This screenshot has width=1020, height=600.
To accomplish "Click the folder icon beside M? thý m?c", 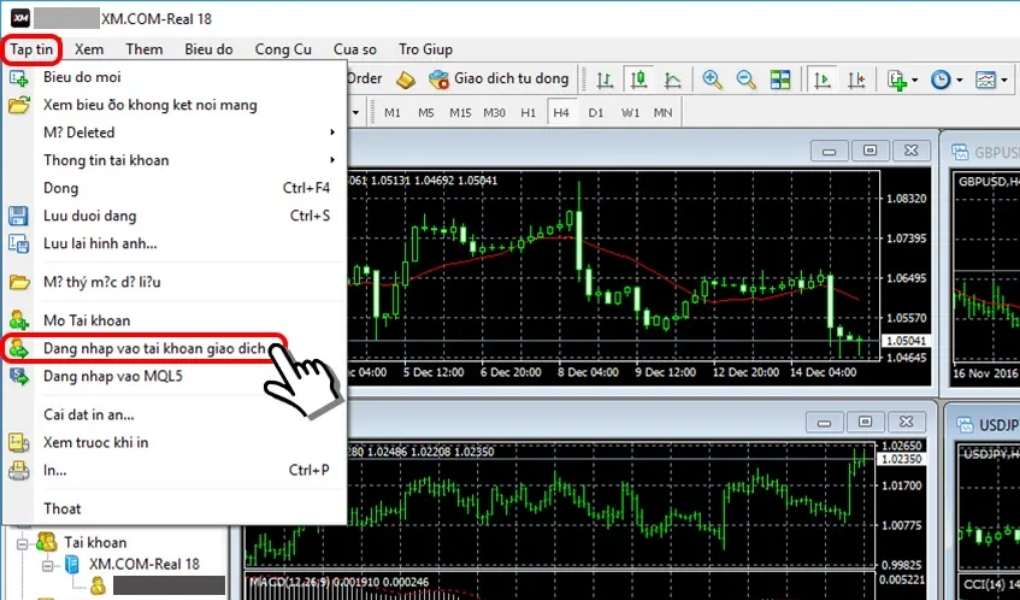I will tap(18, 282).
